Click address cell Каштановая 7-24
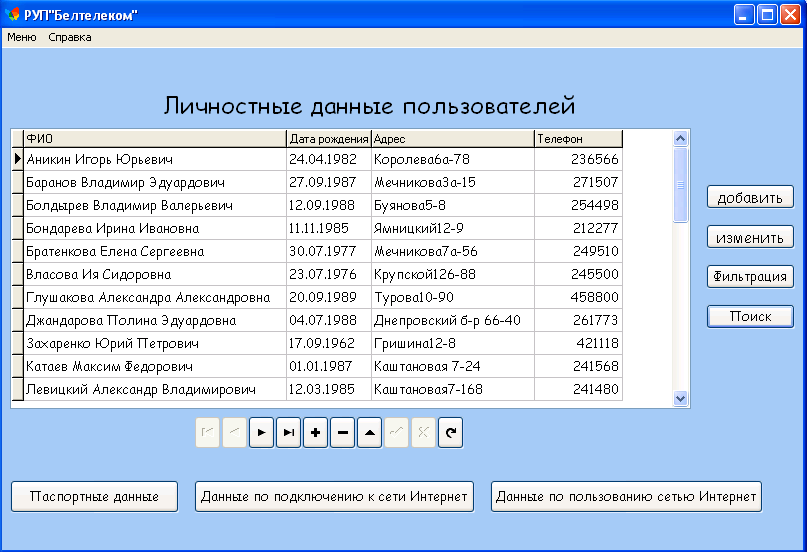The width and height of the screenshot is (807, 552). (x=452, y=366)
